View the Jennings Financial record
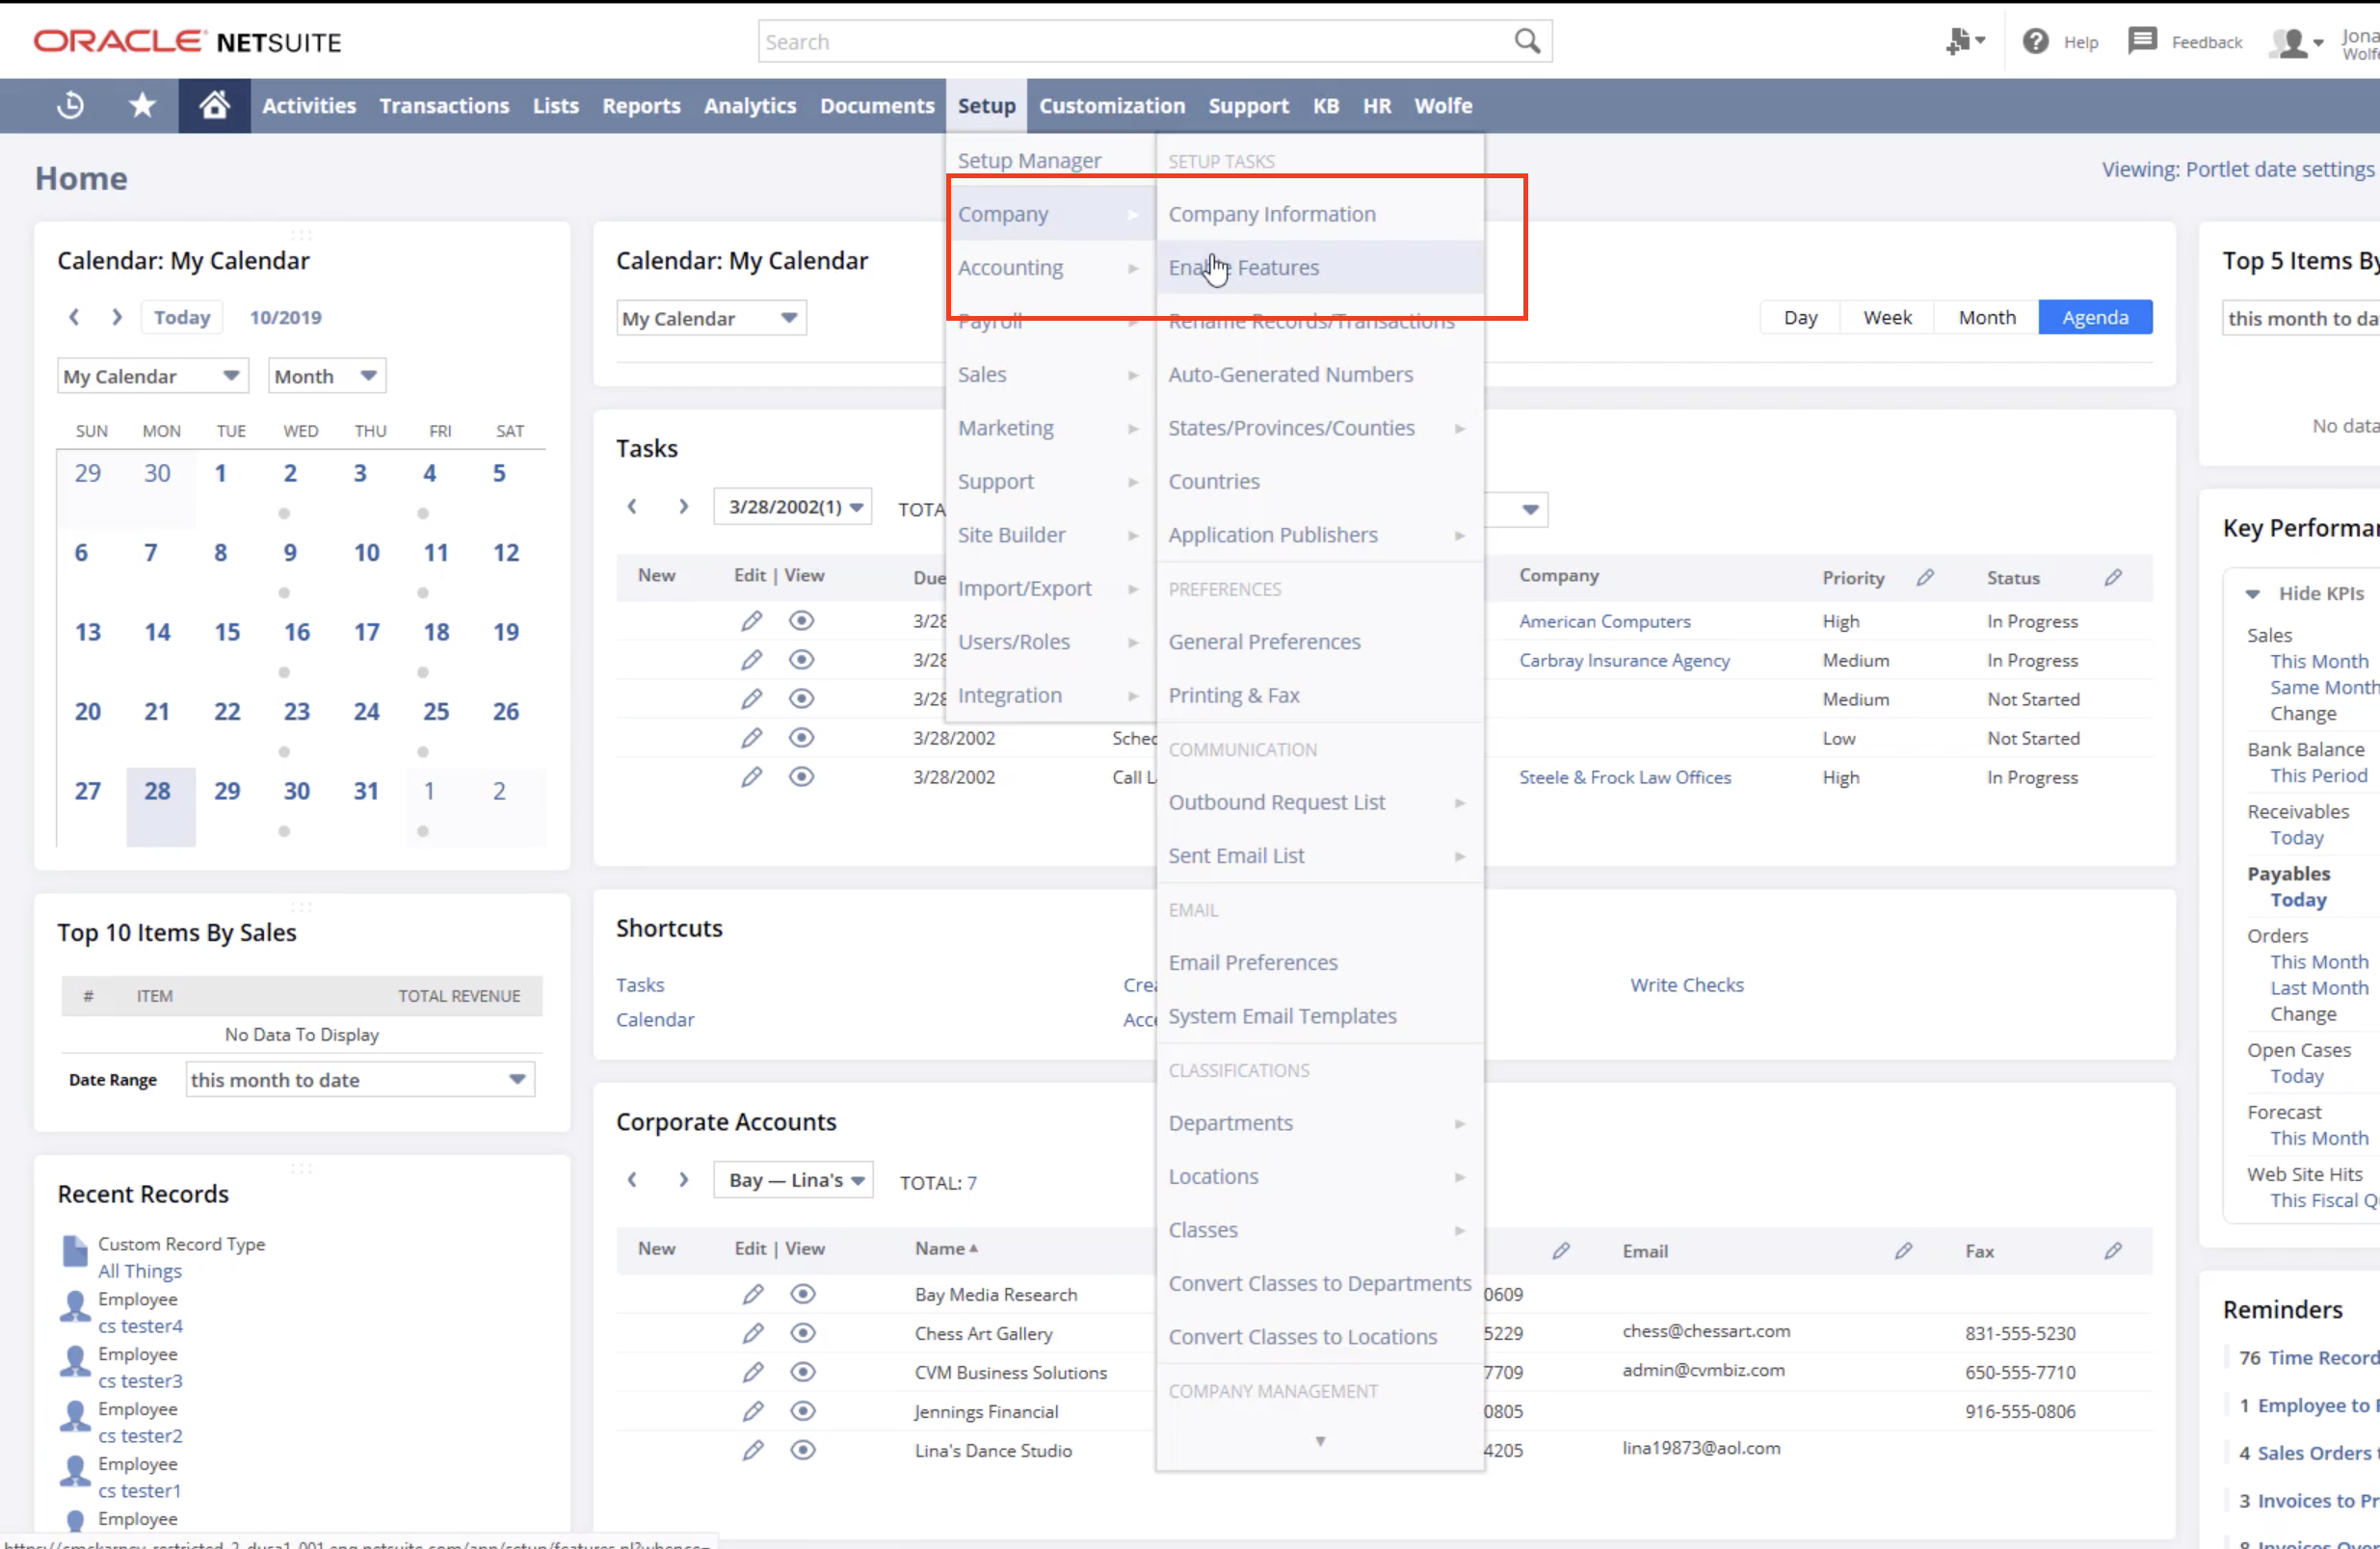Image resolution: width=2380 pixels, height=1549 pixels. 802,1411
